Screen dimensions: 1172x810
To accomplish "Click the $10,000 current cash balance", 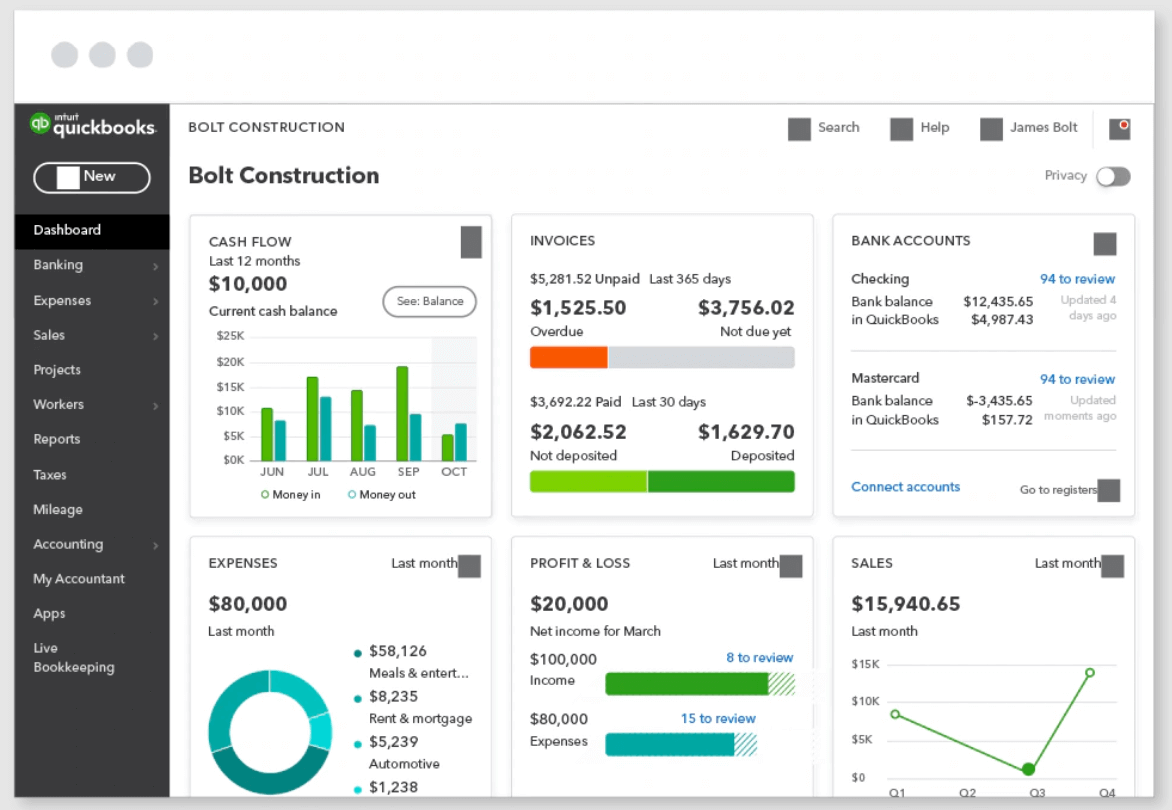I will [247, 284].
